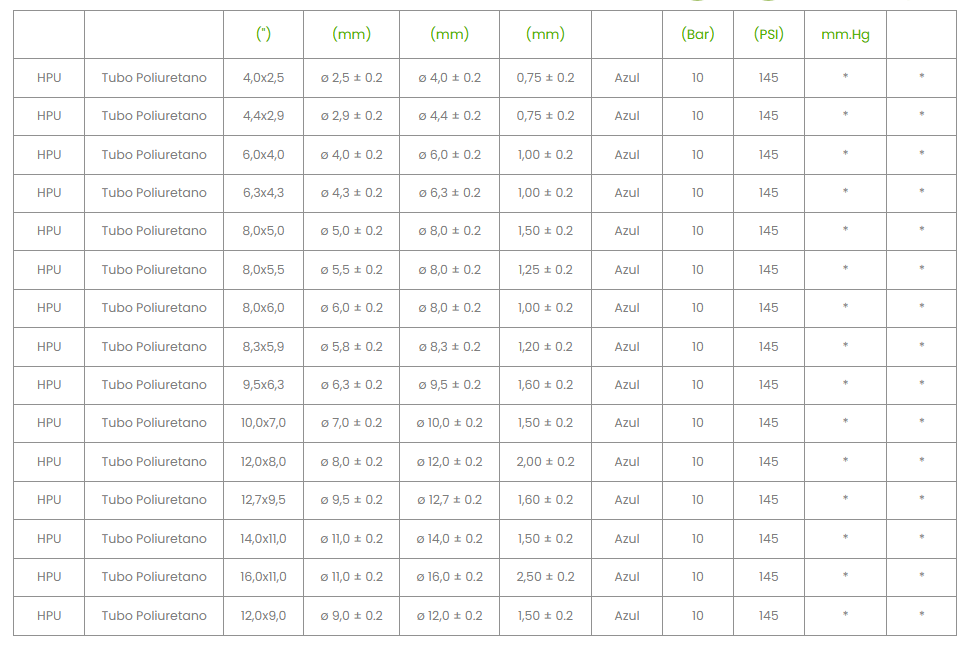Select the 4,4x2,9 size cell
The image size is (971, 662).
(263, 116)
